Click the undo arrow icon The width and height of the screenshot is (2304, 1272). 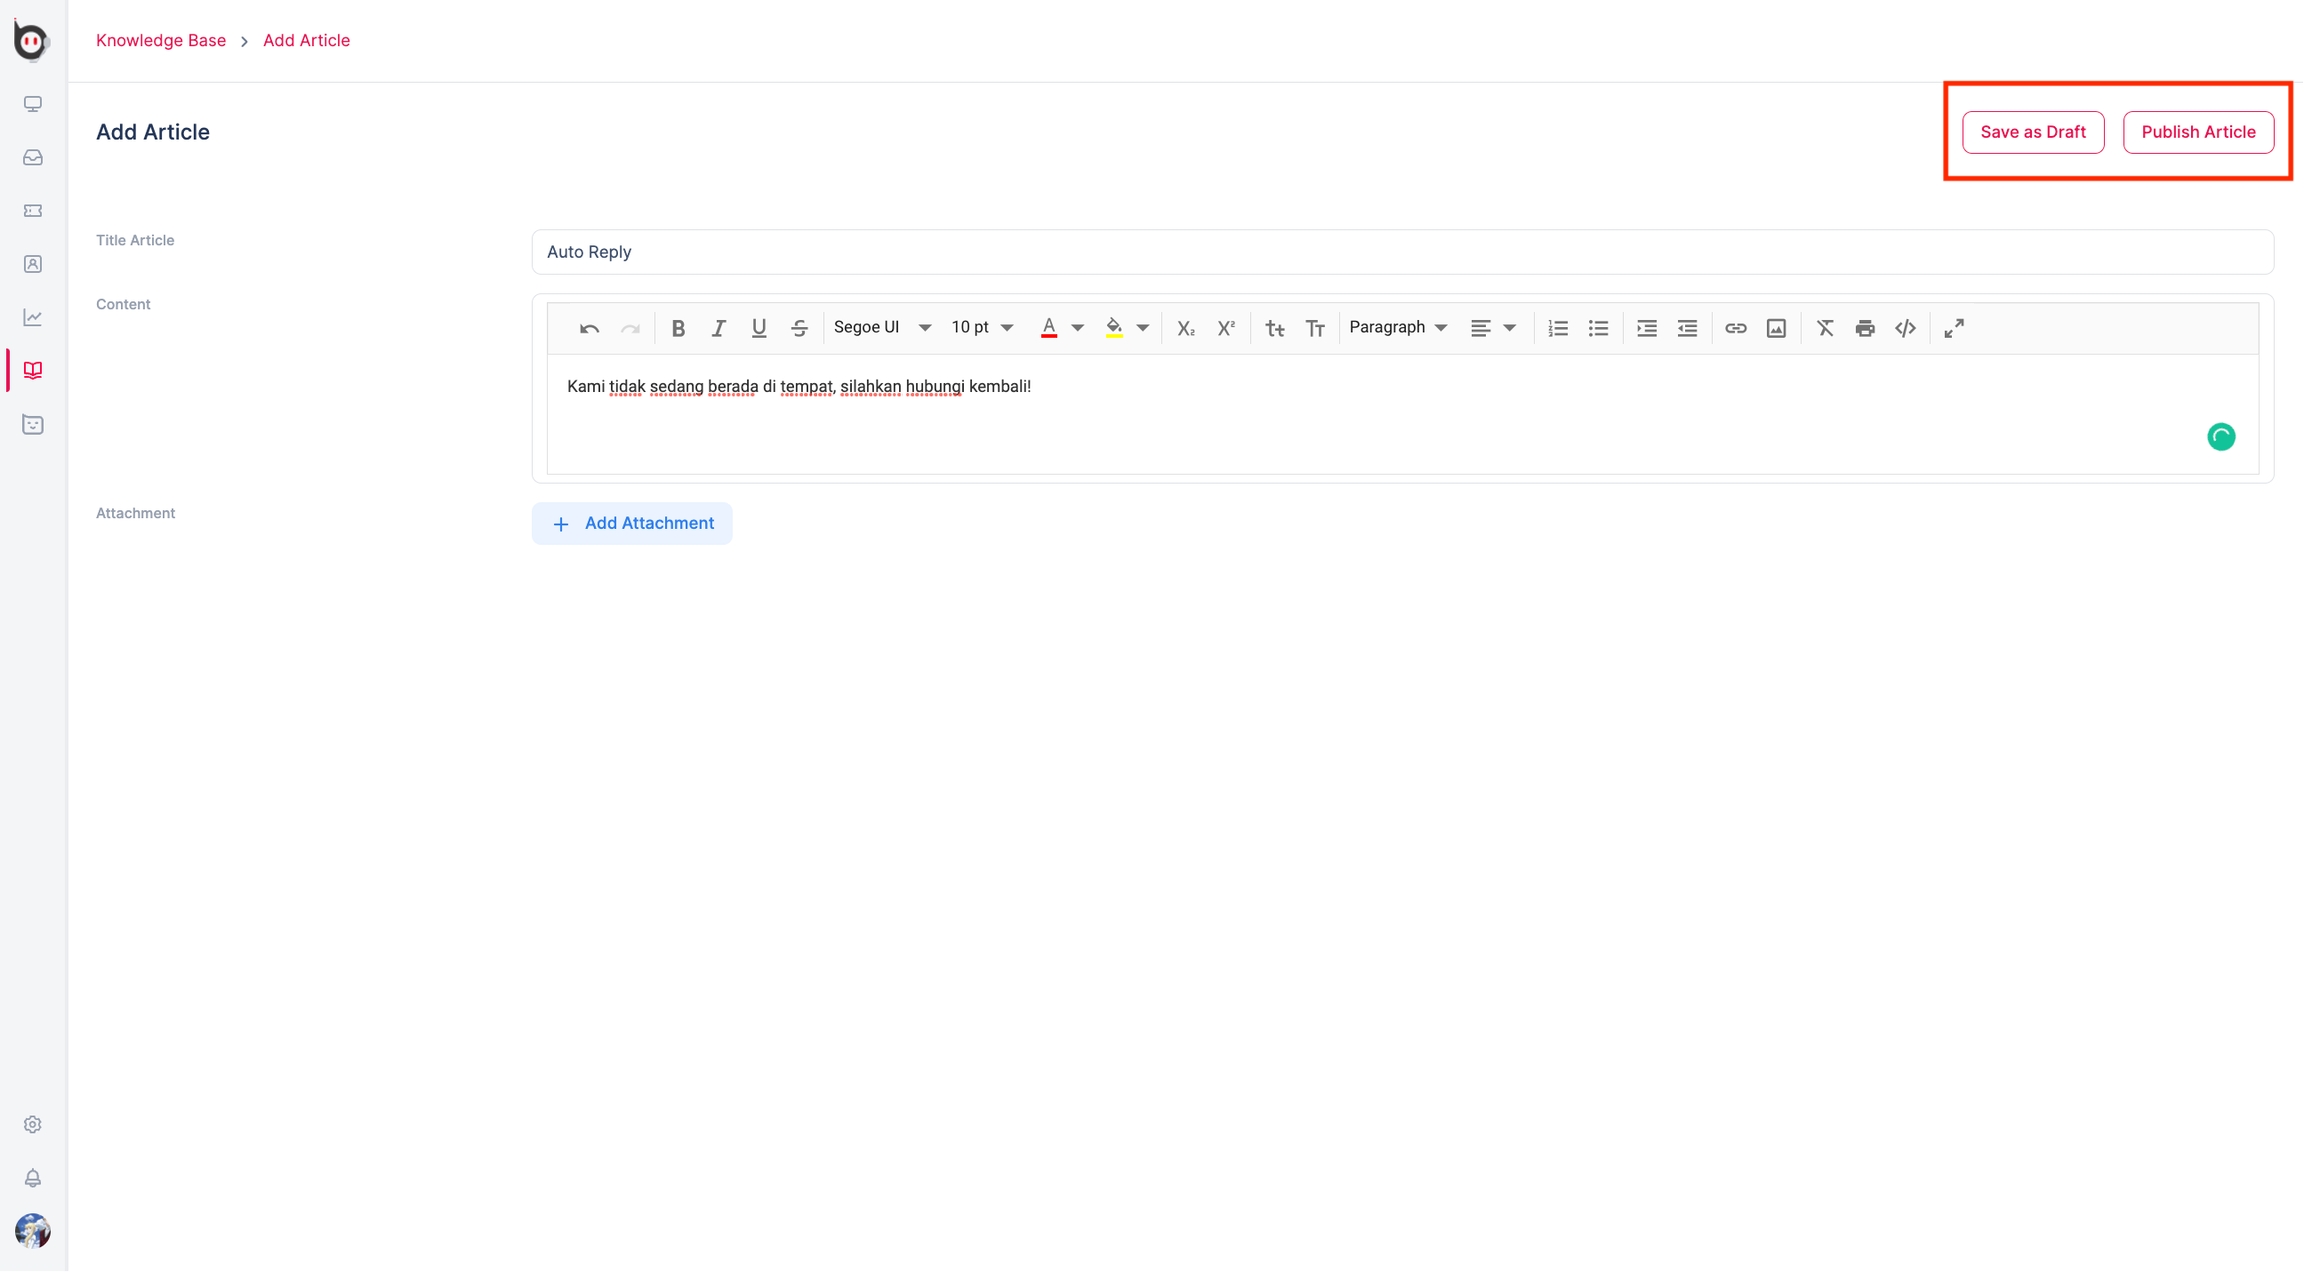pyautogui.click(x=589, y=328)
